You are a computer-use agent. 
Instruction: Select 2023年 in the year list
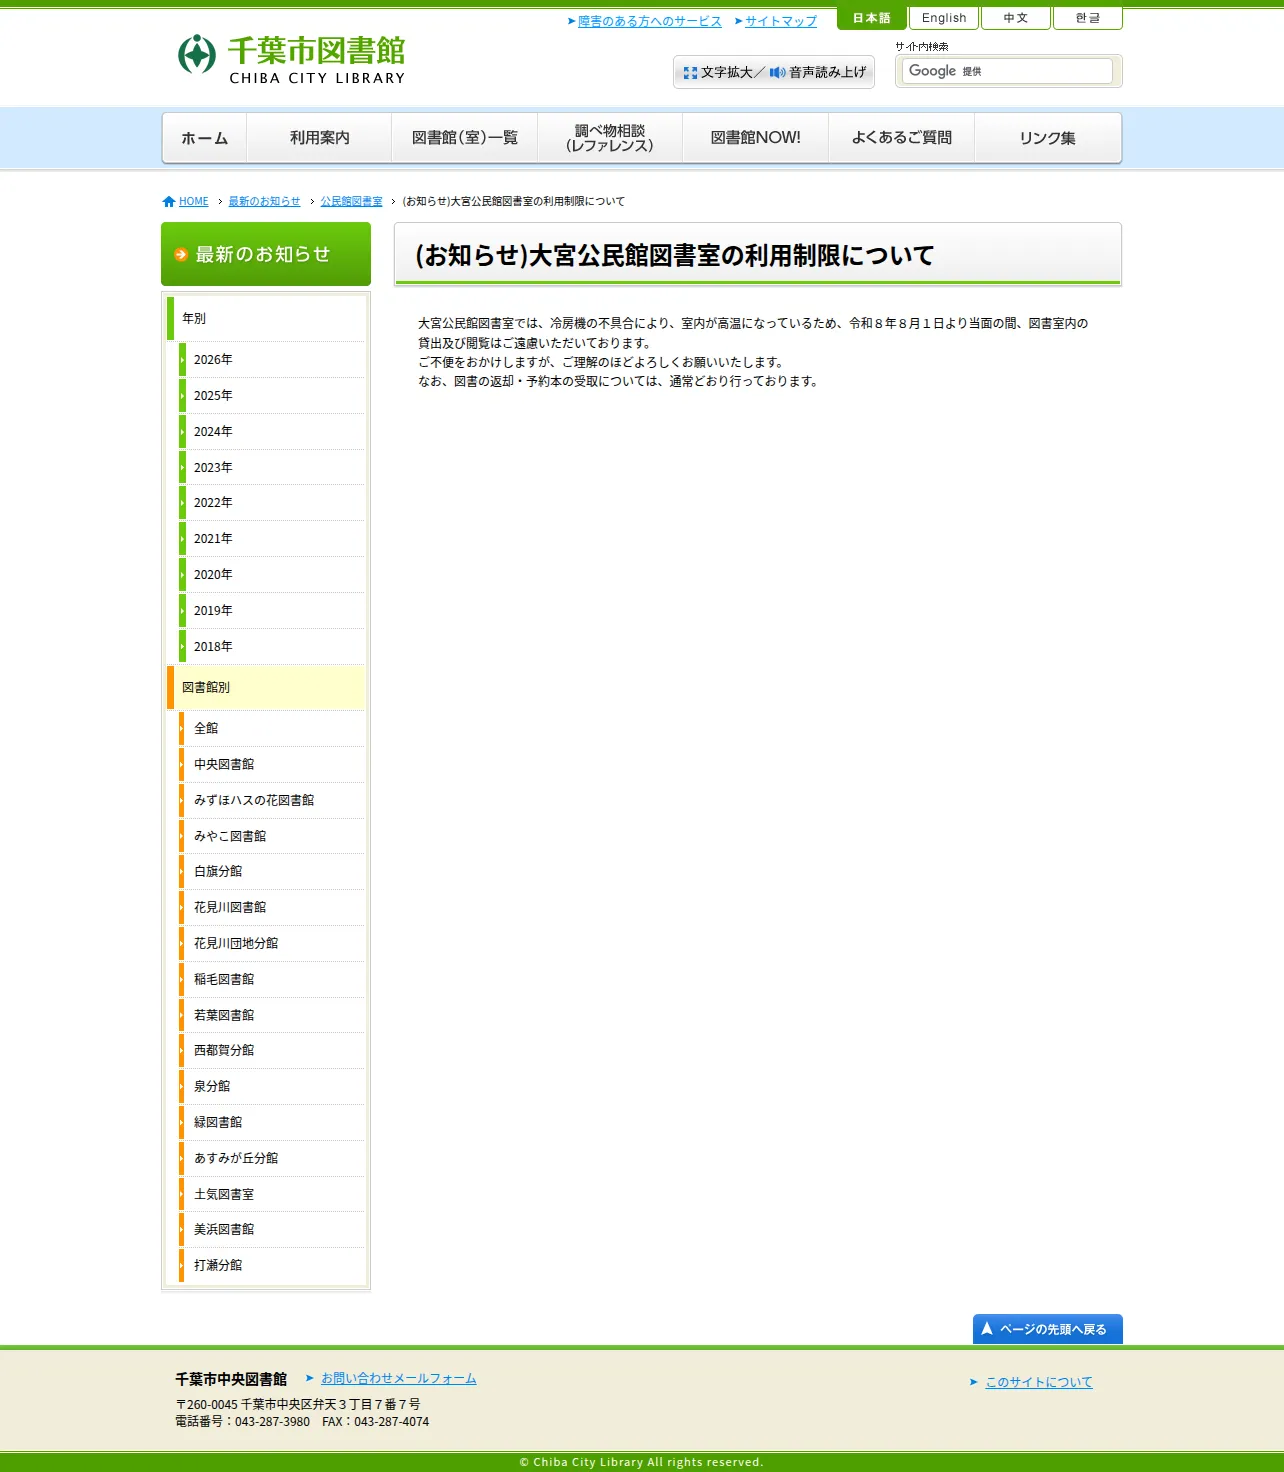(x=272, y=467)
